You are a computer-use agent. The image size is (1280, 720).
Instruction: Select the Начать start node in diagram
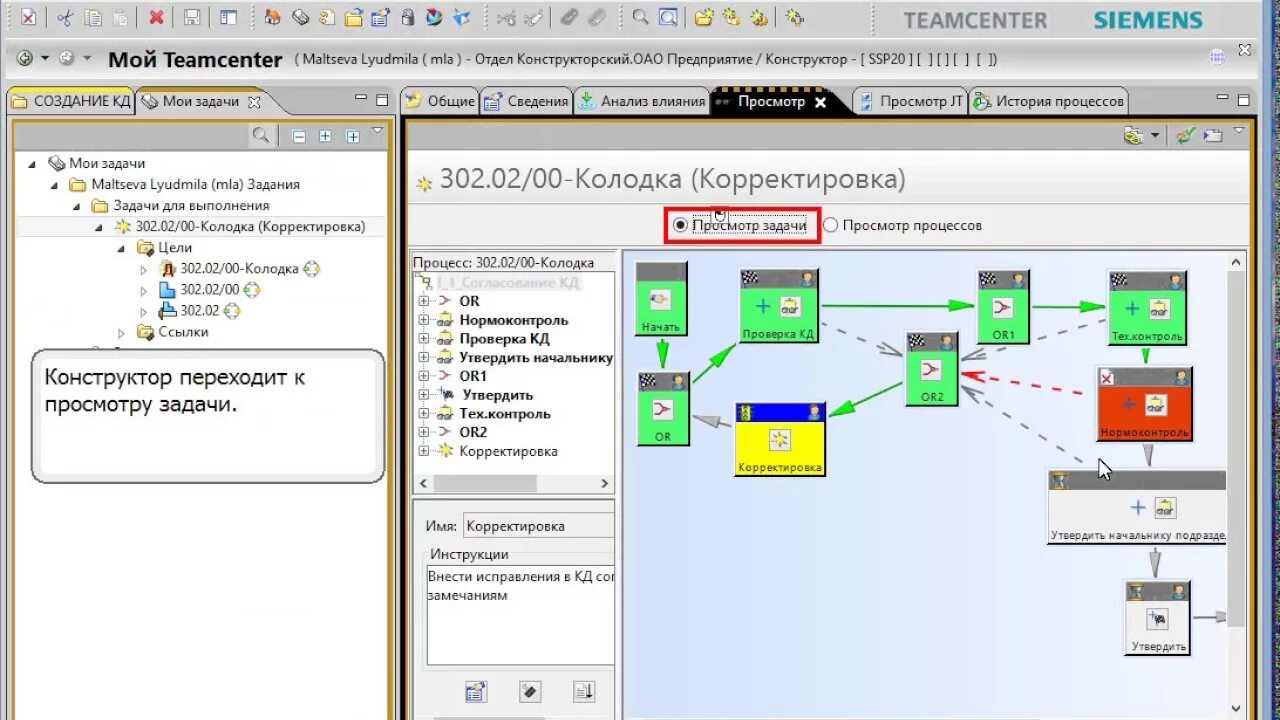coord(661,299)
